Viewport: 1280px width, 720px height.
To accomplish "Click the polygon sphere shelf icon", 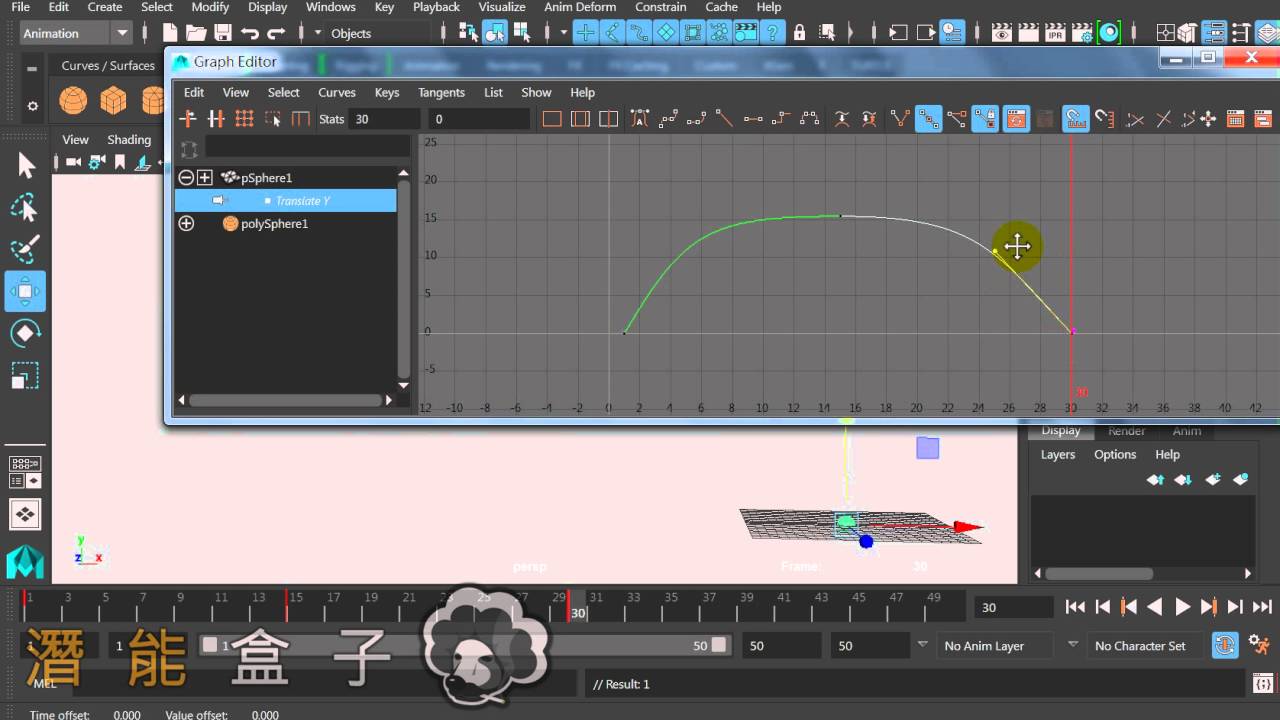I will pyautogui.click(x=73, y=100).
